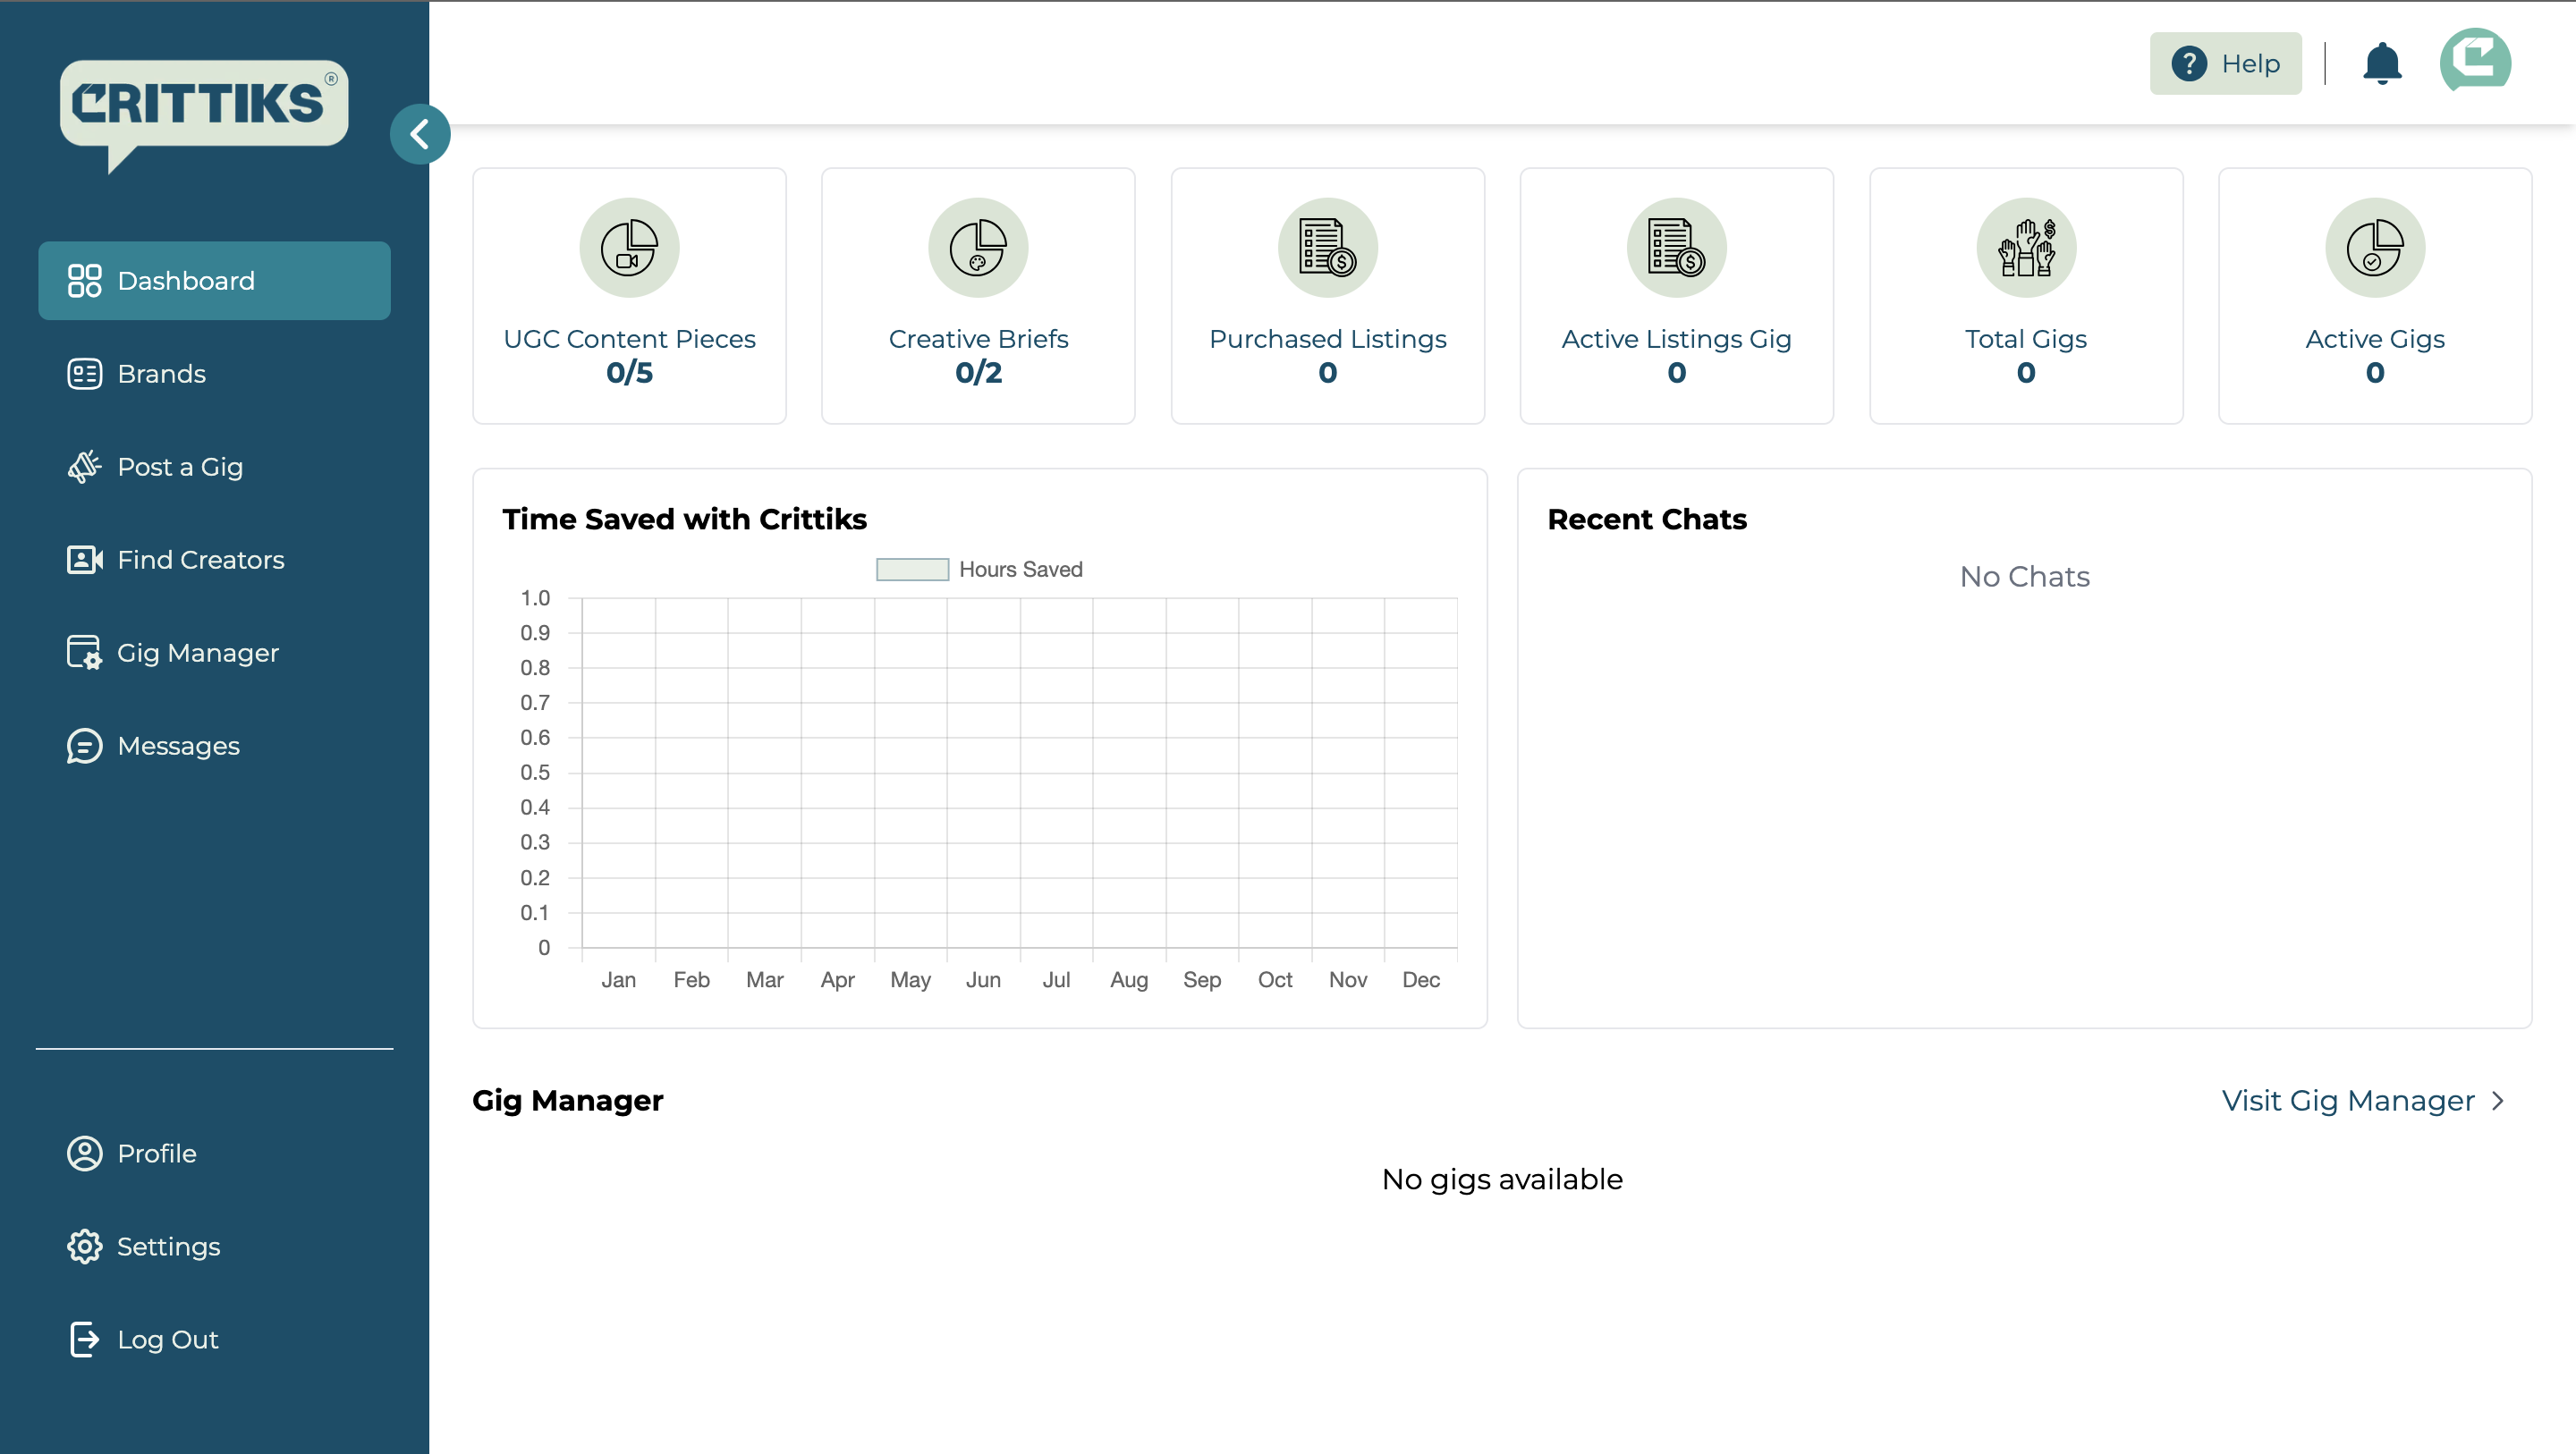Click the Active Listings Gig icon
Image resolution: width=2576 pixels, height=1454 pixels.
point(1677,248)
